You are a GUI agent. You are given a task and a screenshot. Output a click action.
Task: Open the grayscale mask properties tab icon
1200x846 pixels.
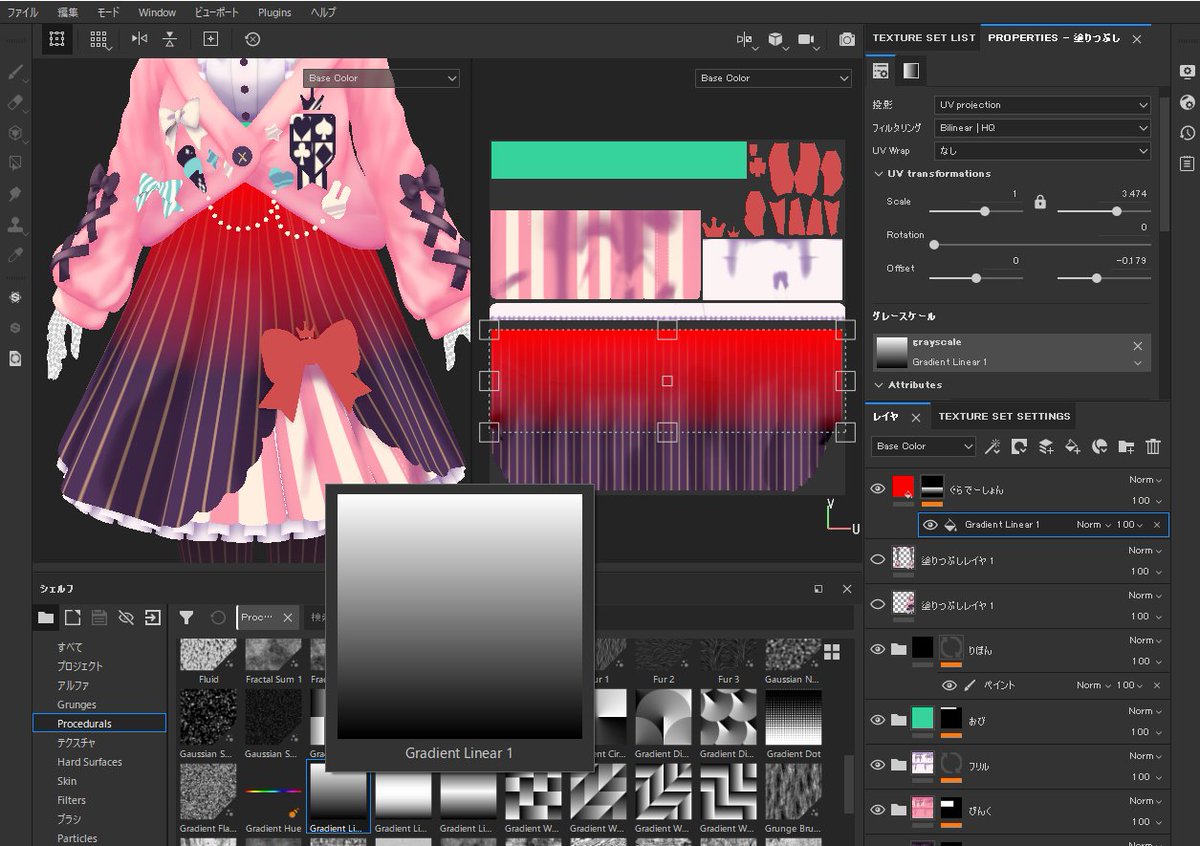[x=911, y=71]
